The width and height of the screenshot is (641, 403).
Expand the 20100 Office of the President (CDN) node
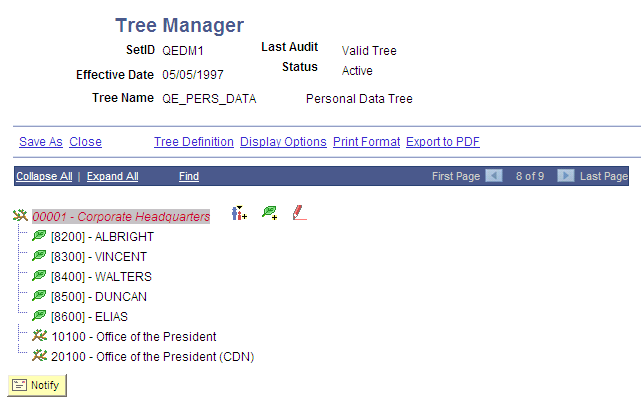point(40,356)
